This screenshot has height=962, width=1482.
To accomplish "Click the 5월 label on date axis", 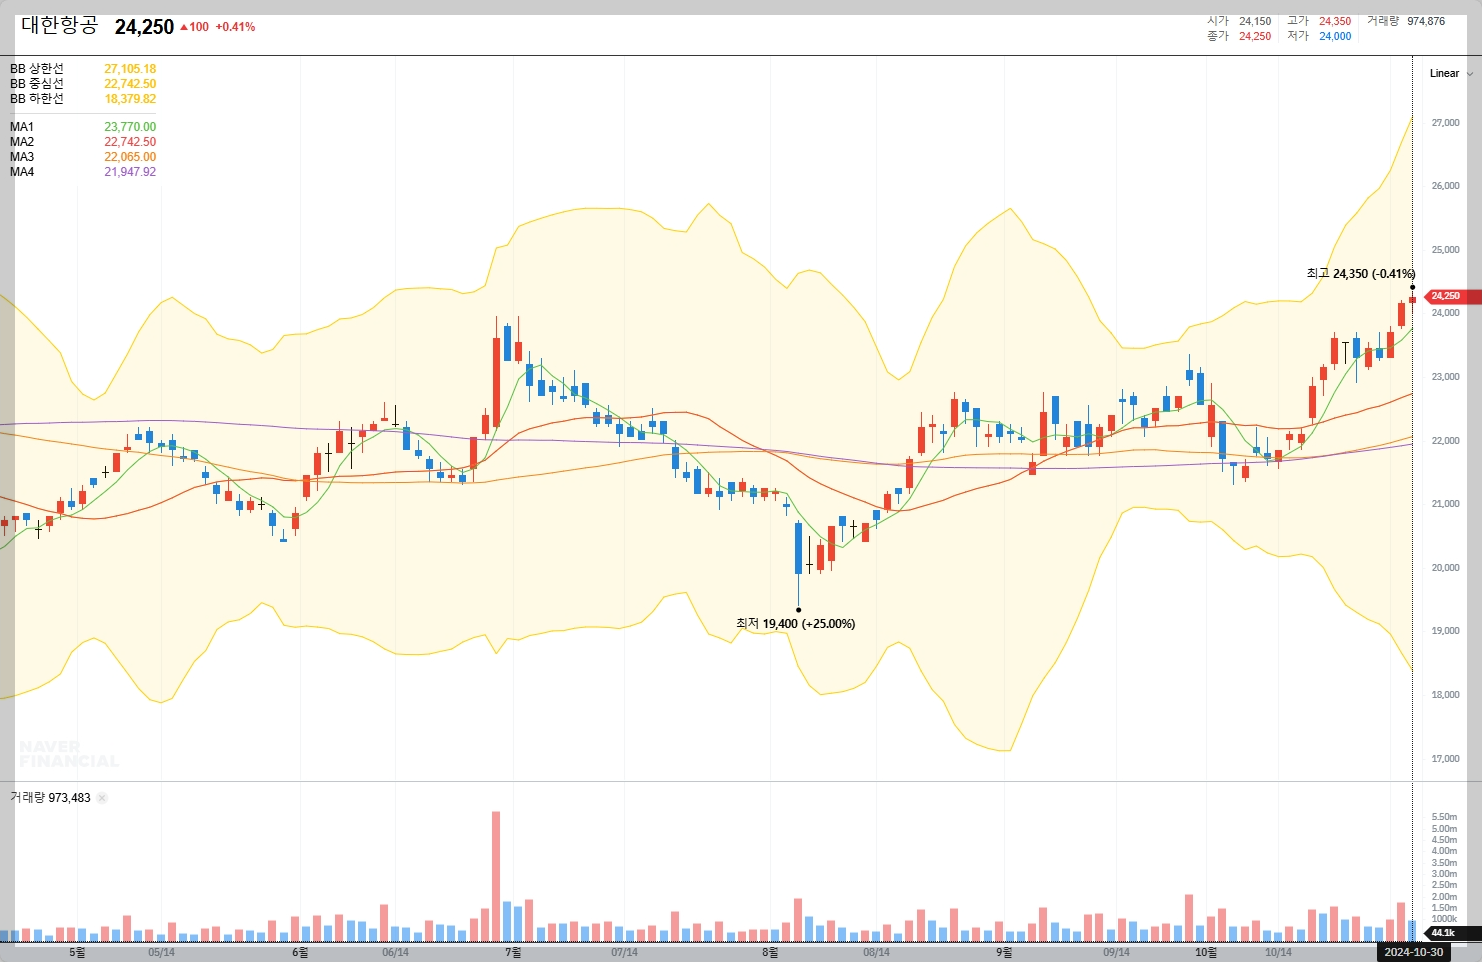I will 77,952.
